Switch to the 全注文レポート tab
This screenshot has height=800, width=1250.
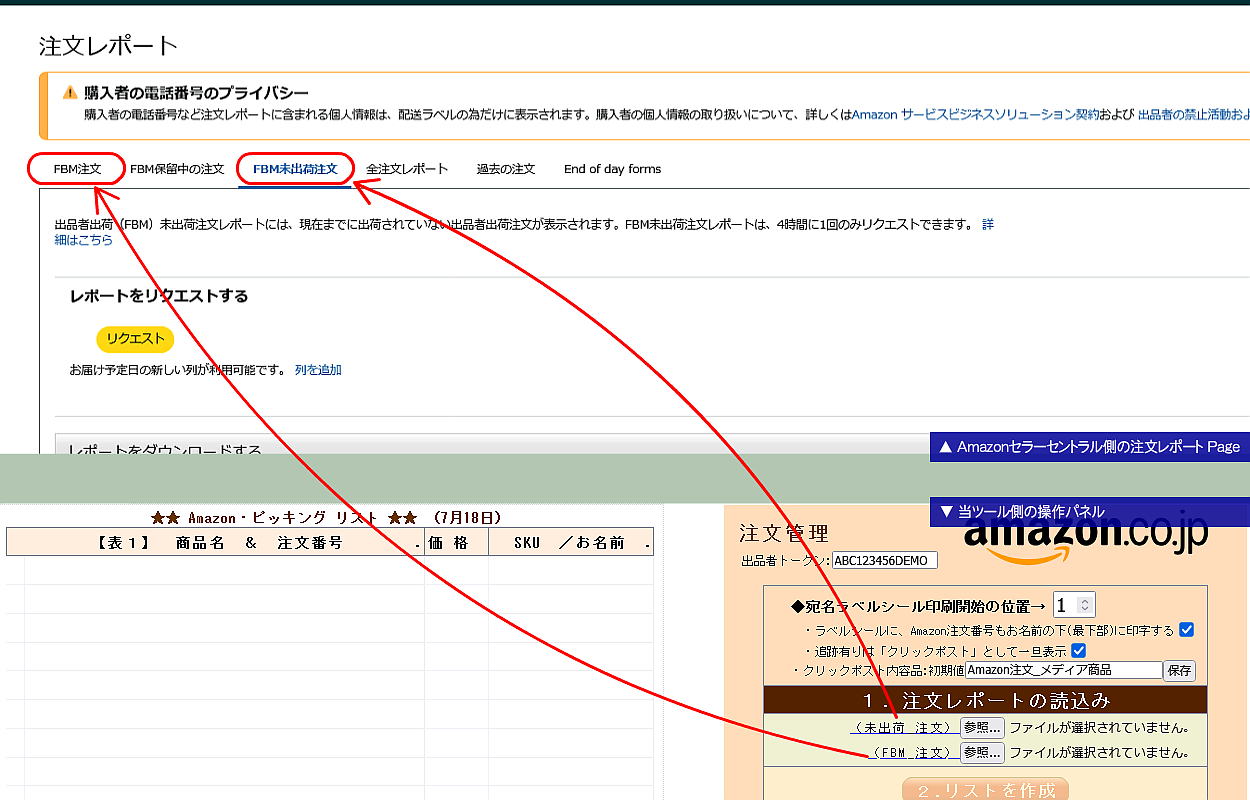coord(407,169)
